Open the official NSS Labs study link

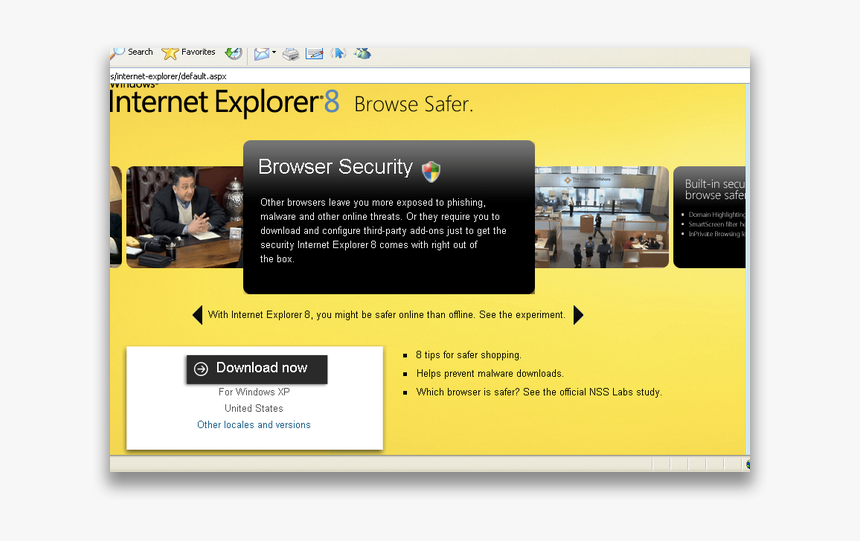(539, 392)
